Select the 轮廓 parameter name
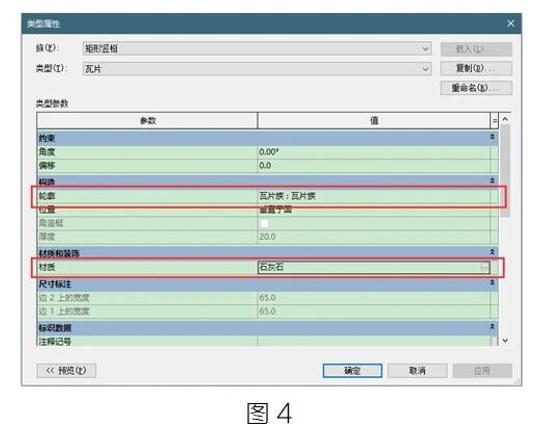This screenshot has width=557, height=424. coord(47,196)
